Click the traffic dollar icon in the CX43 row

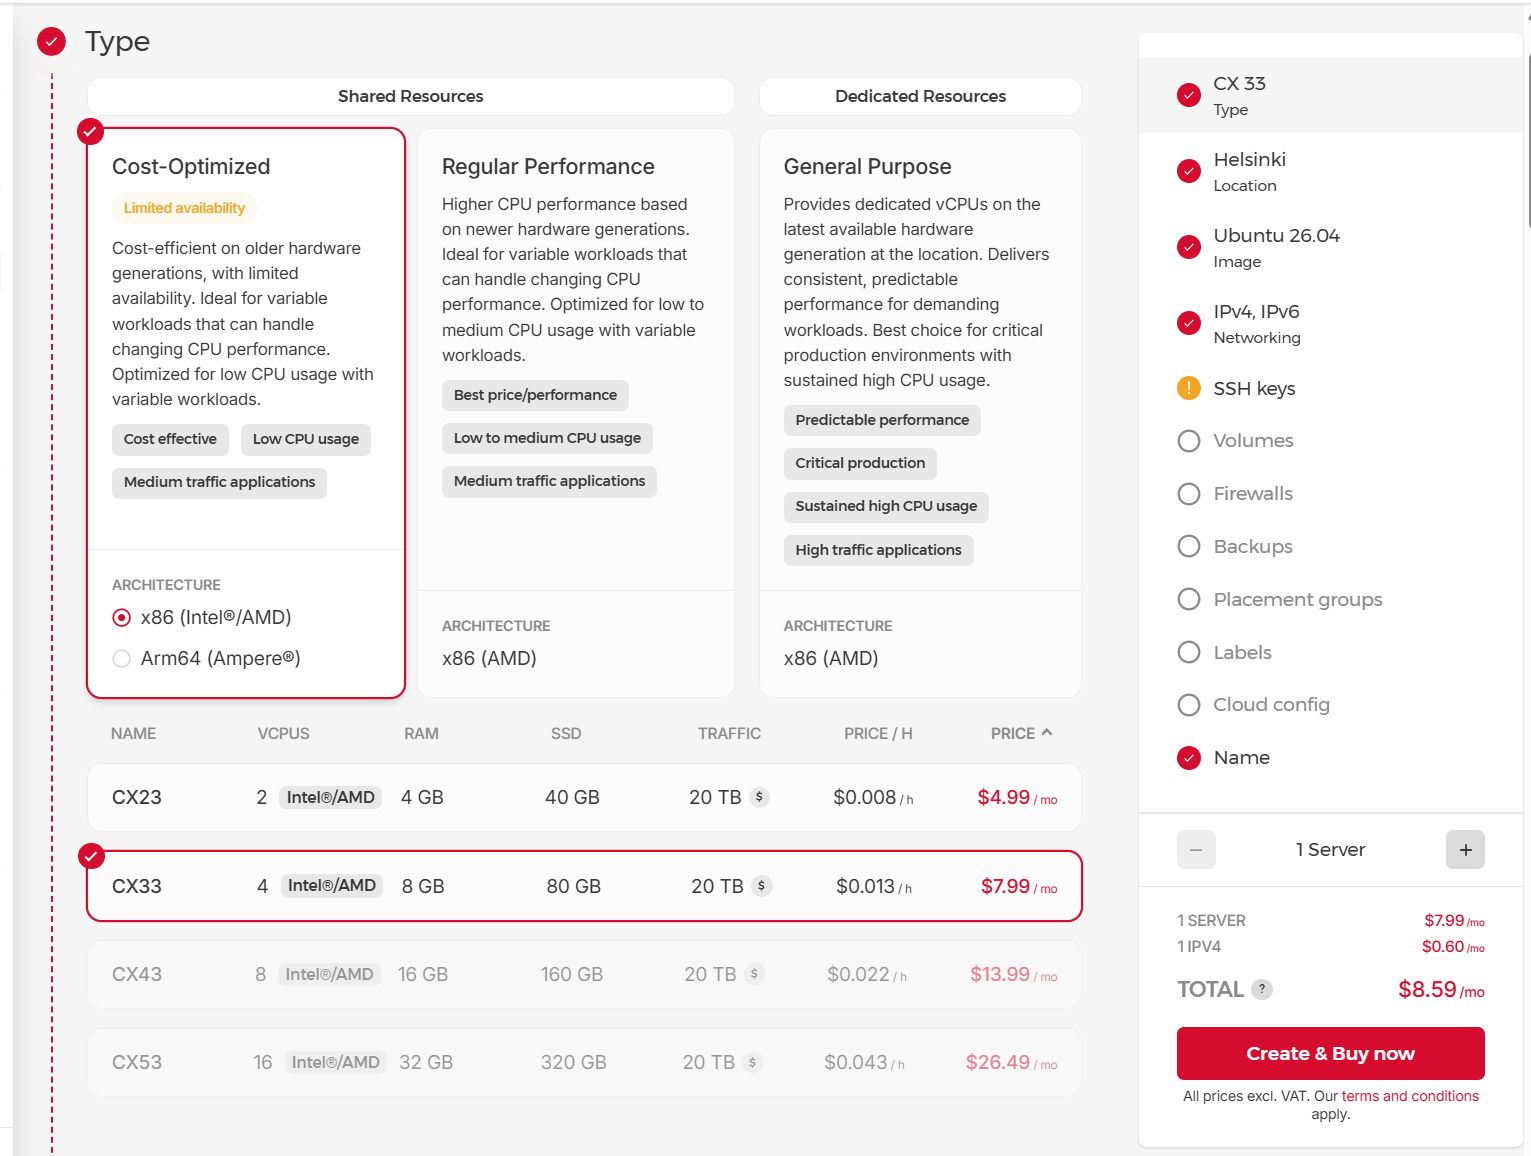pyautogui.click(x=755, y=974)
